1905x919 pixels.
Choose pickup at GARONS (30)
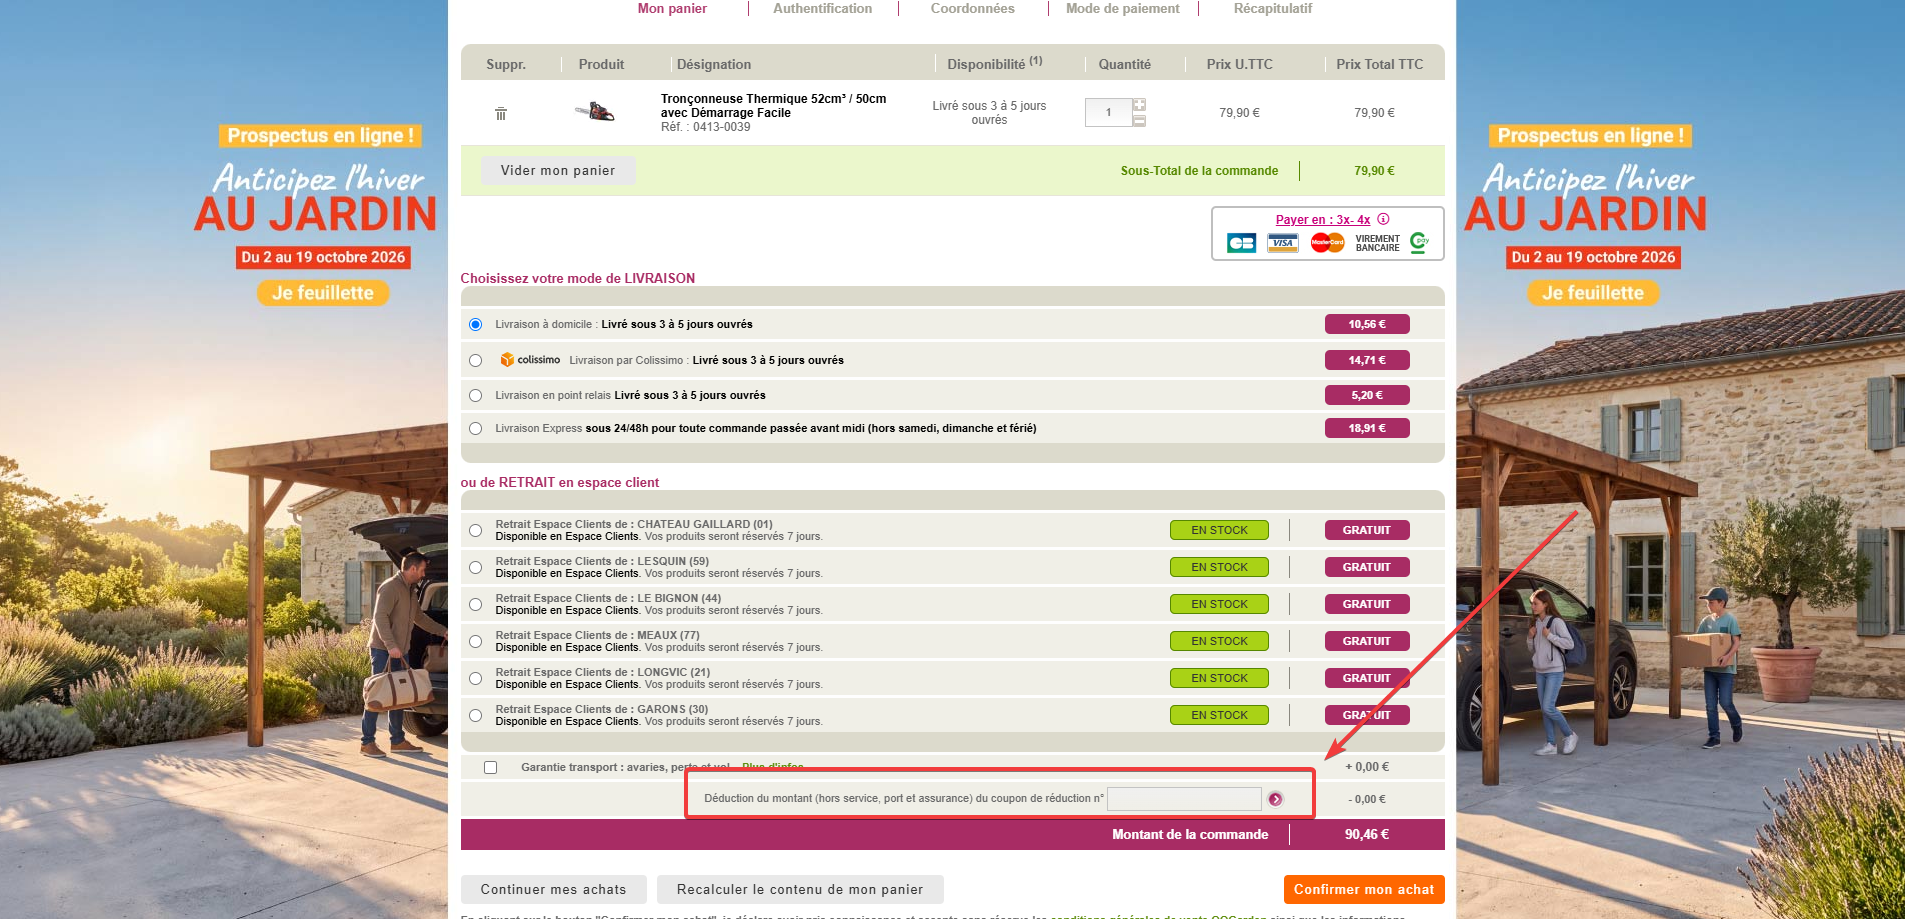click(475, 715)
